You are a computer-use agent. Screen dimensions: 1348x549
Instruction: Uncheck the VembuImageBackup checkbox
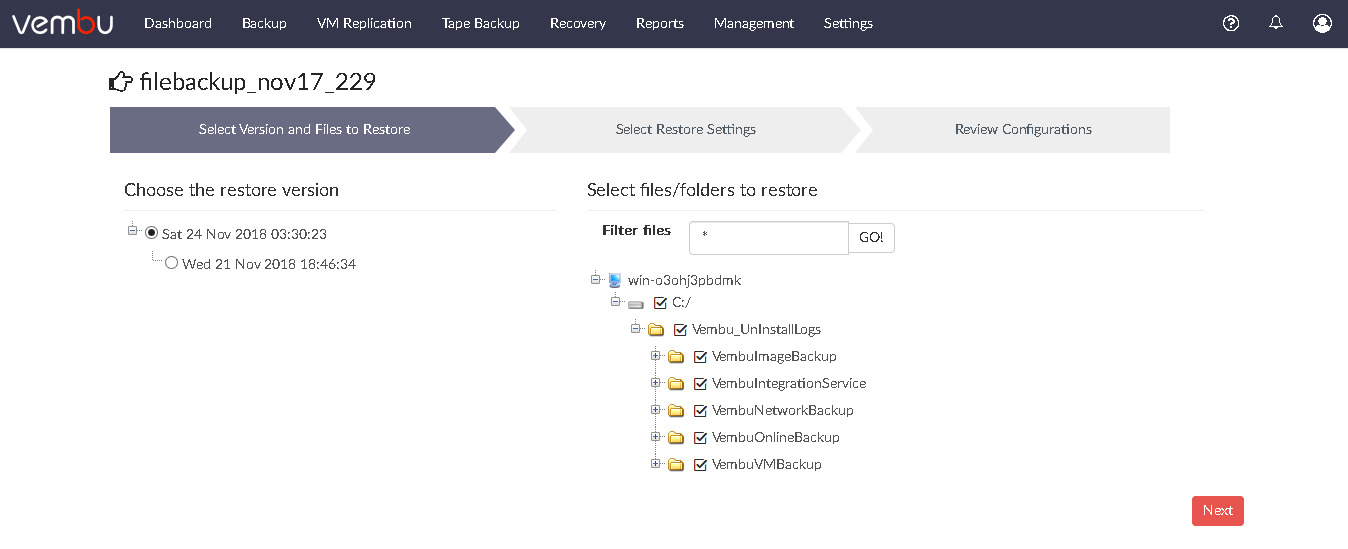[x=700, y=356]
